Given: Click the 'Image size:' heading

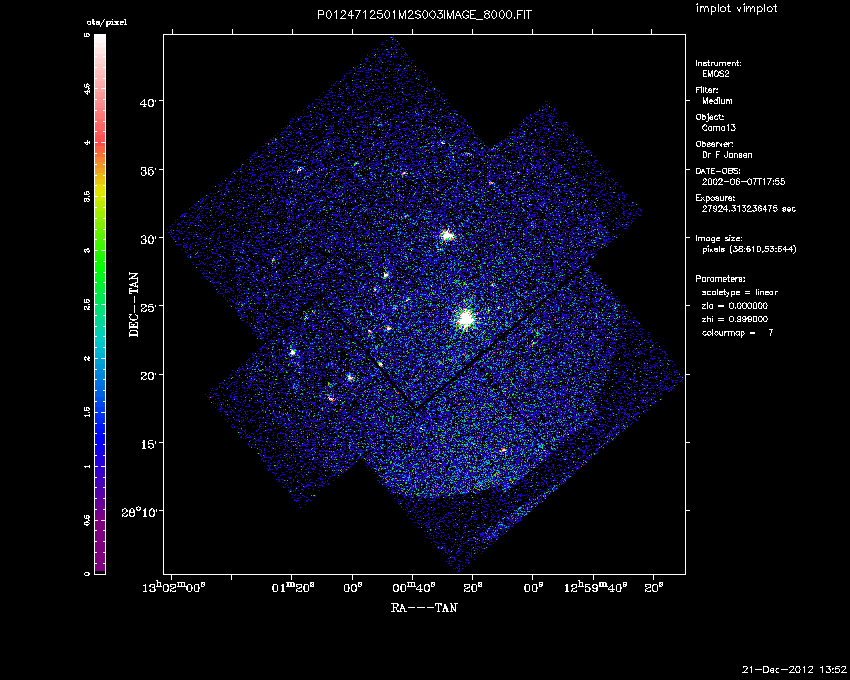Looking at the screenshot, I should coord(719,238).
